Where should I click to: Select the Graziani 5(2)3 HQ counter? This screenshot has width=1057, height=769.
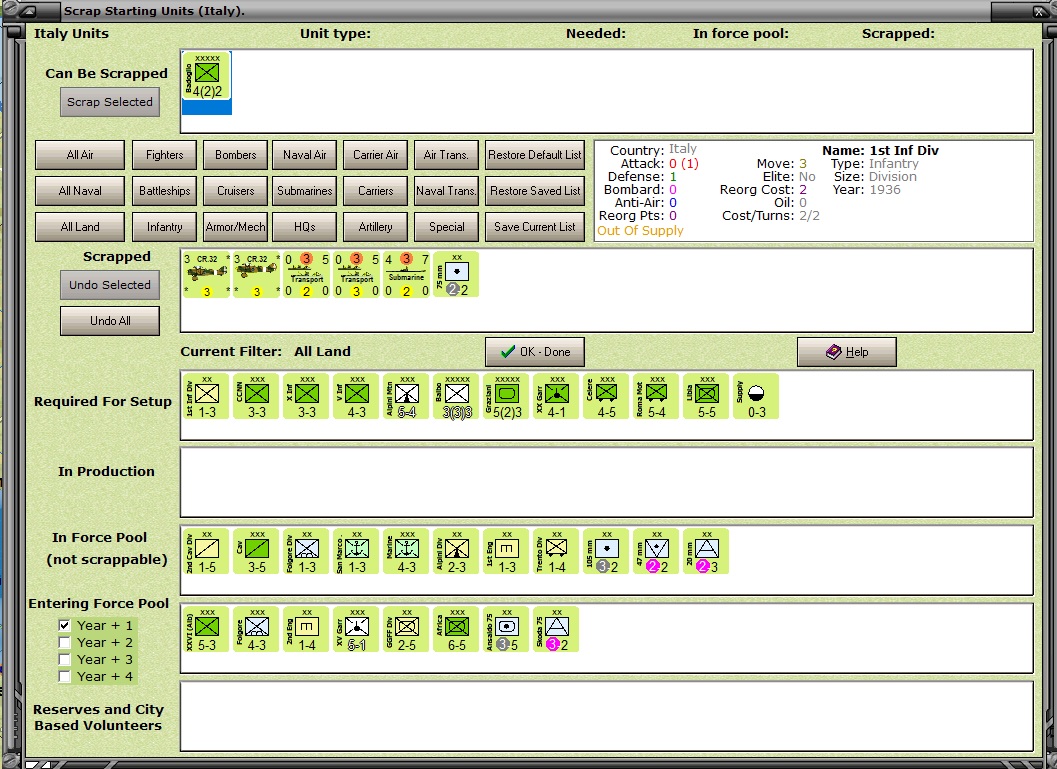(x=507, y=396)
